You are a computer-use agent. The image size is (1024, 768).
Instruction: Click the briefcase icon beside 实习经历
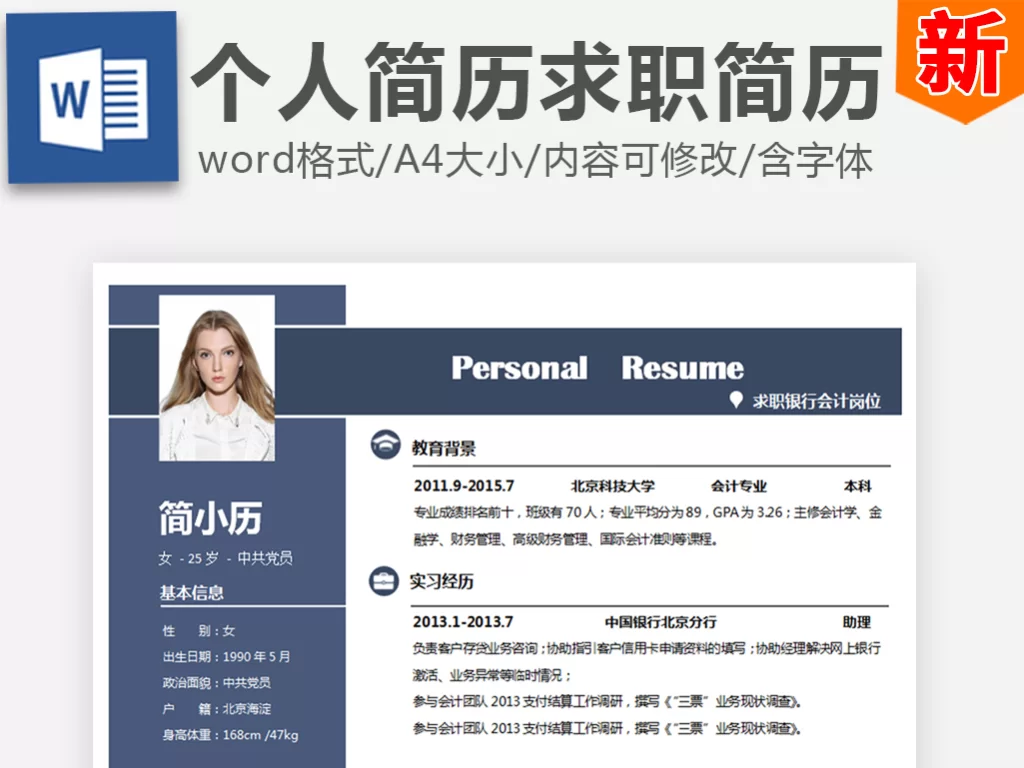pyautogui.click(x=384, y=581)
